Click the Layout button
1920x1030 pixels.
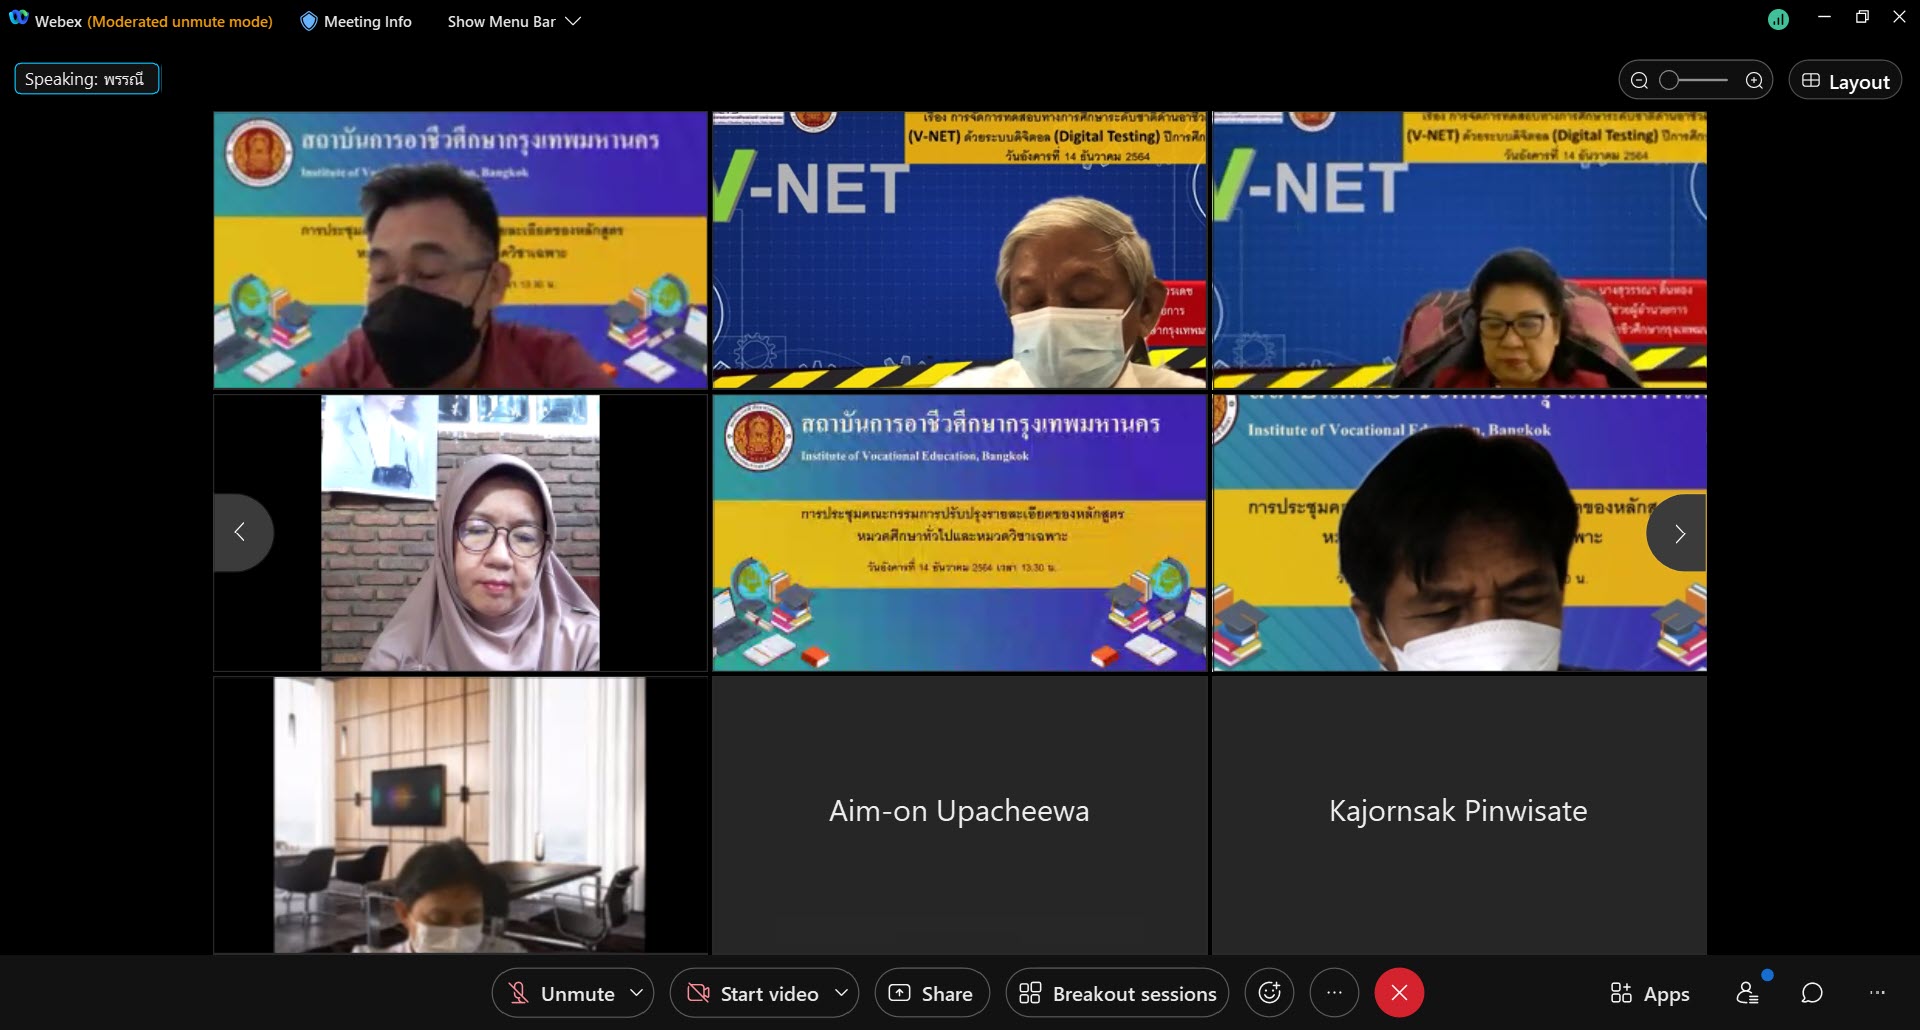pos(1845,81)
